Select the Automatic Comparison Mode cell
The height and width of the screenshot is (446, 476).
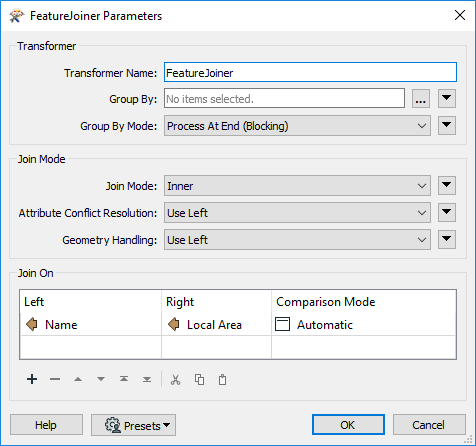point(364,325)
